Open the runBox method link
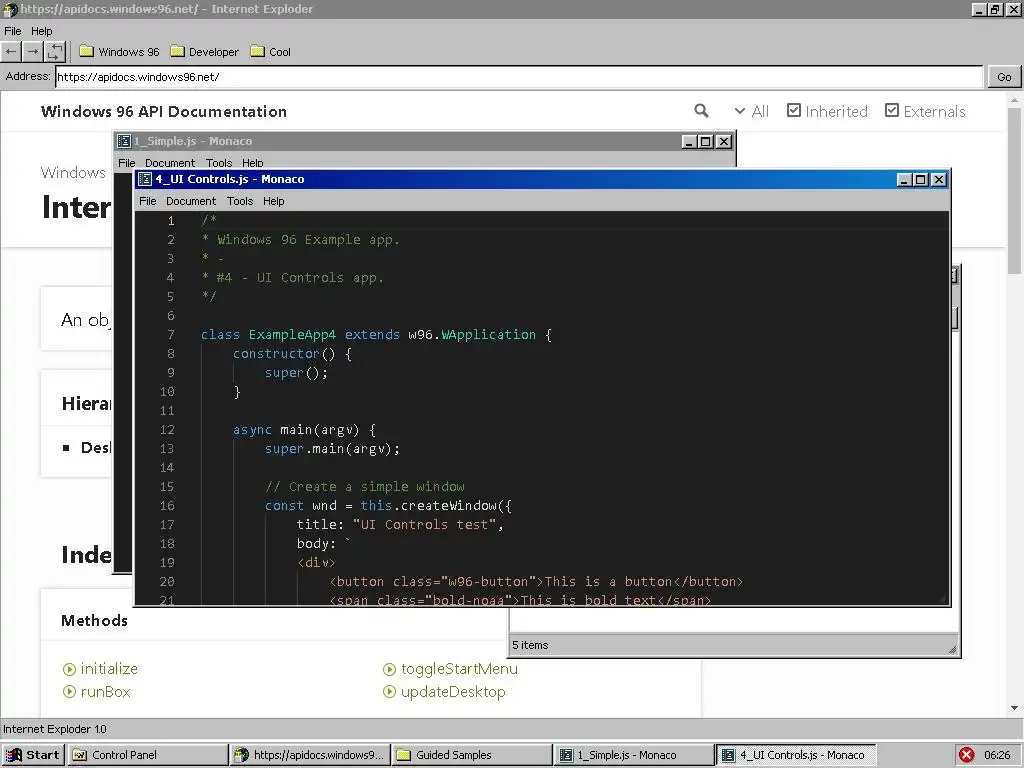The height and width of the screenshot is (768, 1024). 105,692
